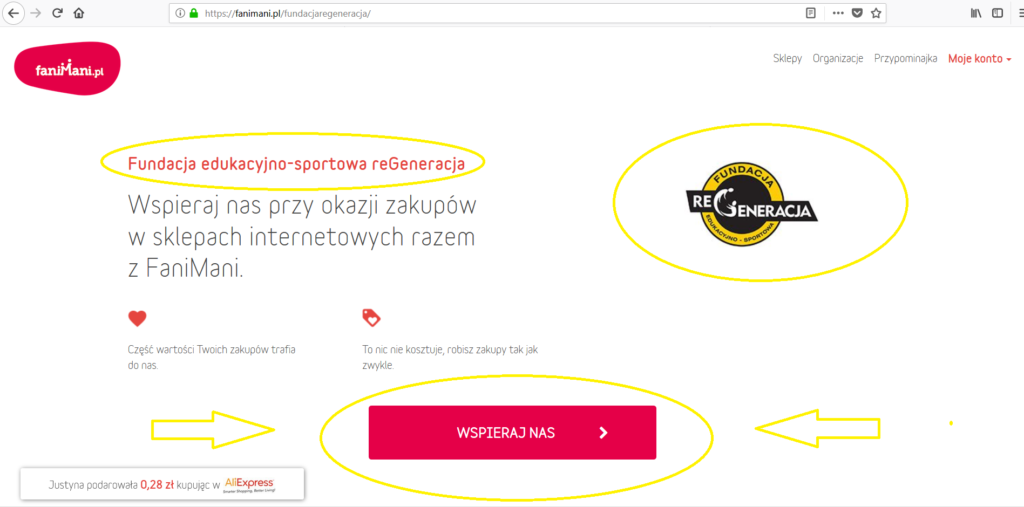Go to the Przypominajka link
Viewport: 1024px width, 507px height.
point(906,58)
